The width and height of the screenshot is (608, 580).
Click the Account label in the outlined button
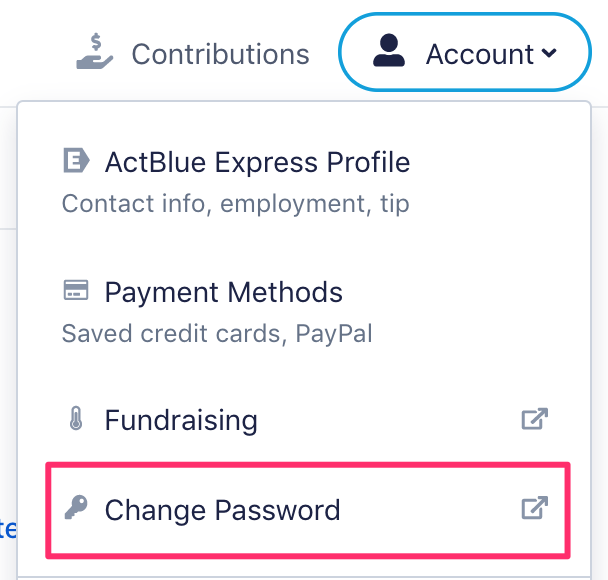480,54
